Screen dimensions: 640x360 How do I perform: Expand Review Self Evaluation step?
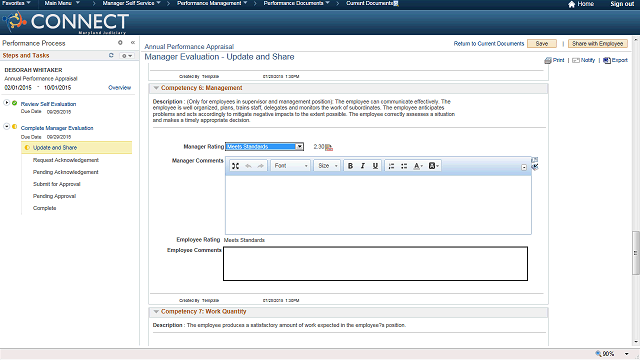click(7, 102)
